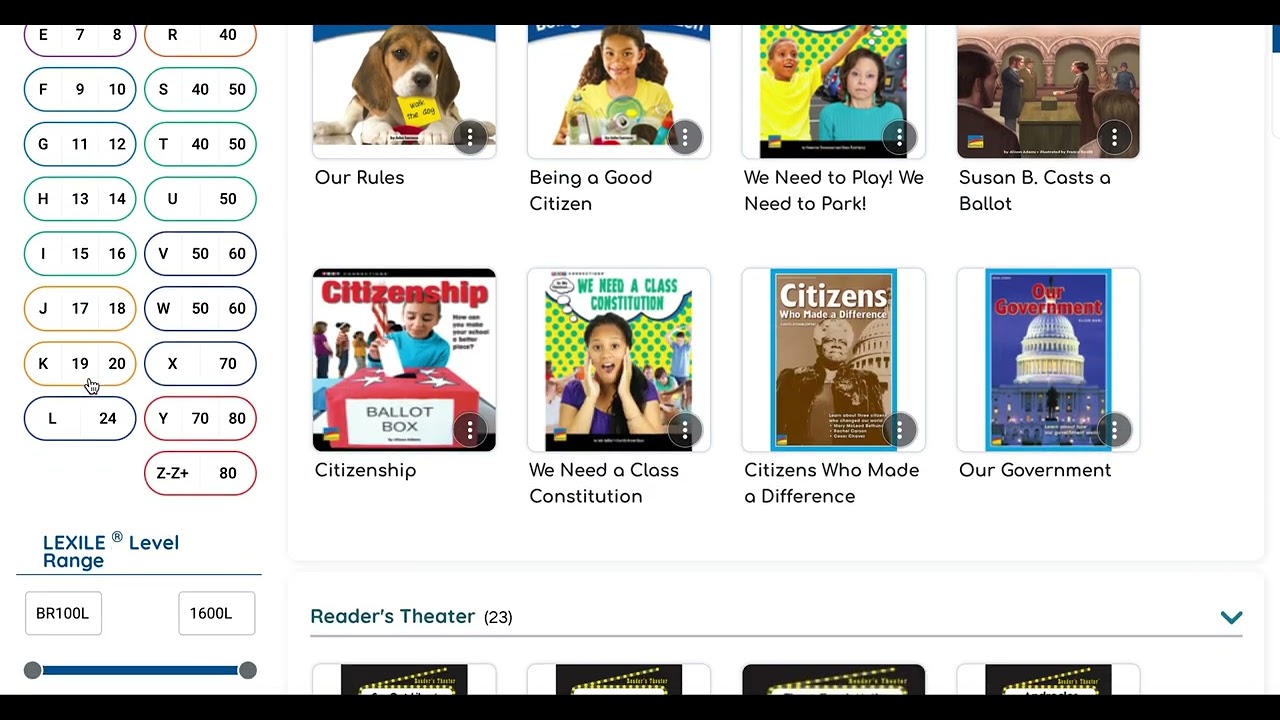This screenshot has height=720, width=1280.
Task: Open the Our Government book title link
Action: (1035, 470)
